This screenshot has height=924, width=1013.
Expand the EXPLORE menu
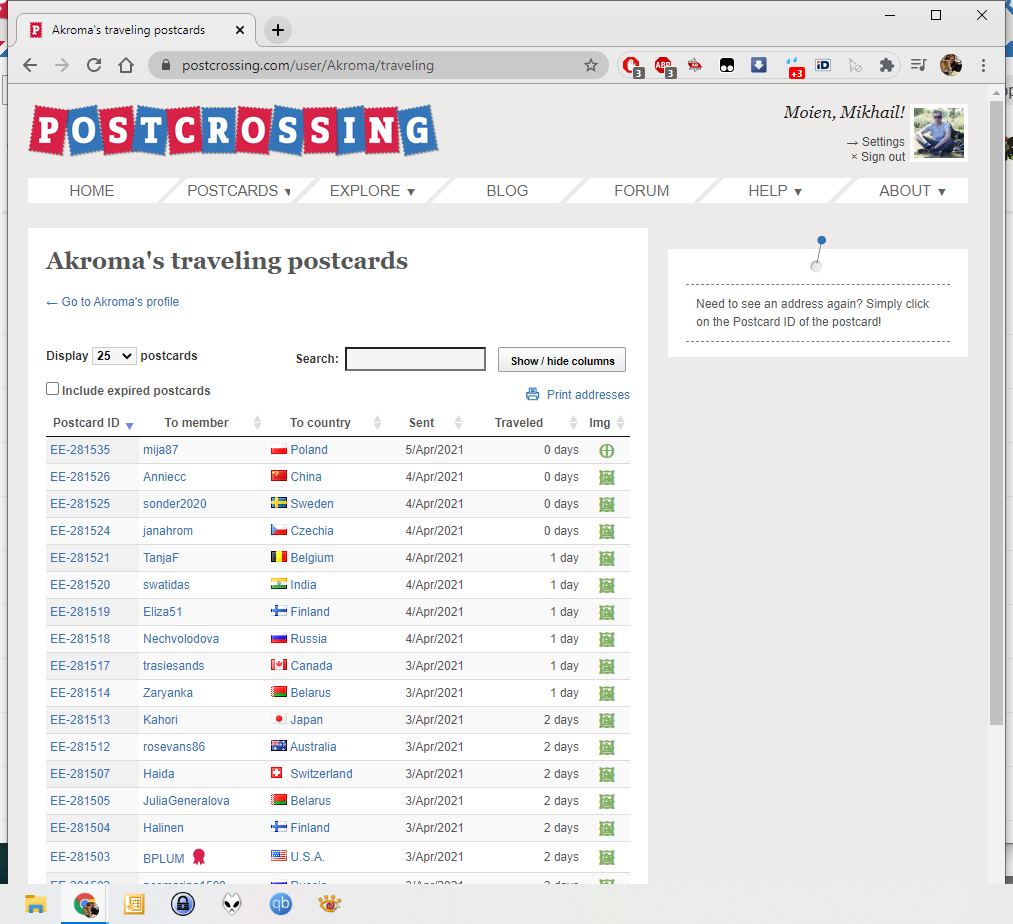click(x=372, y=191)
